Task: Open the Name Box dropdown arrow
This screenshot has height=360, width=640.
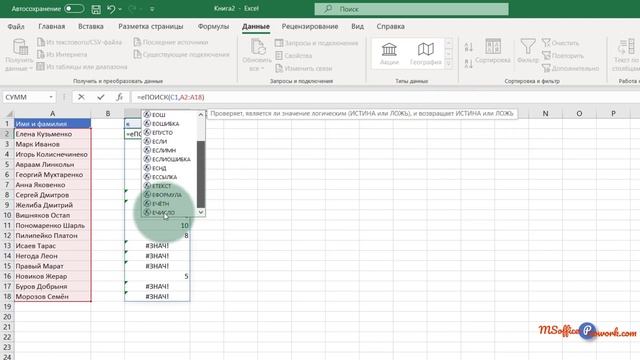Action: point(51,97)
